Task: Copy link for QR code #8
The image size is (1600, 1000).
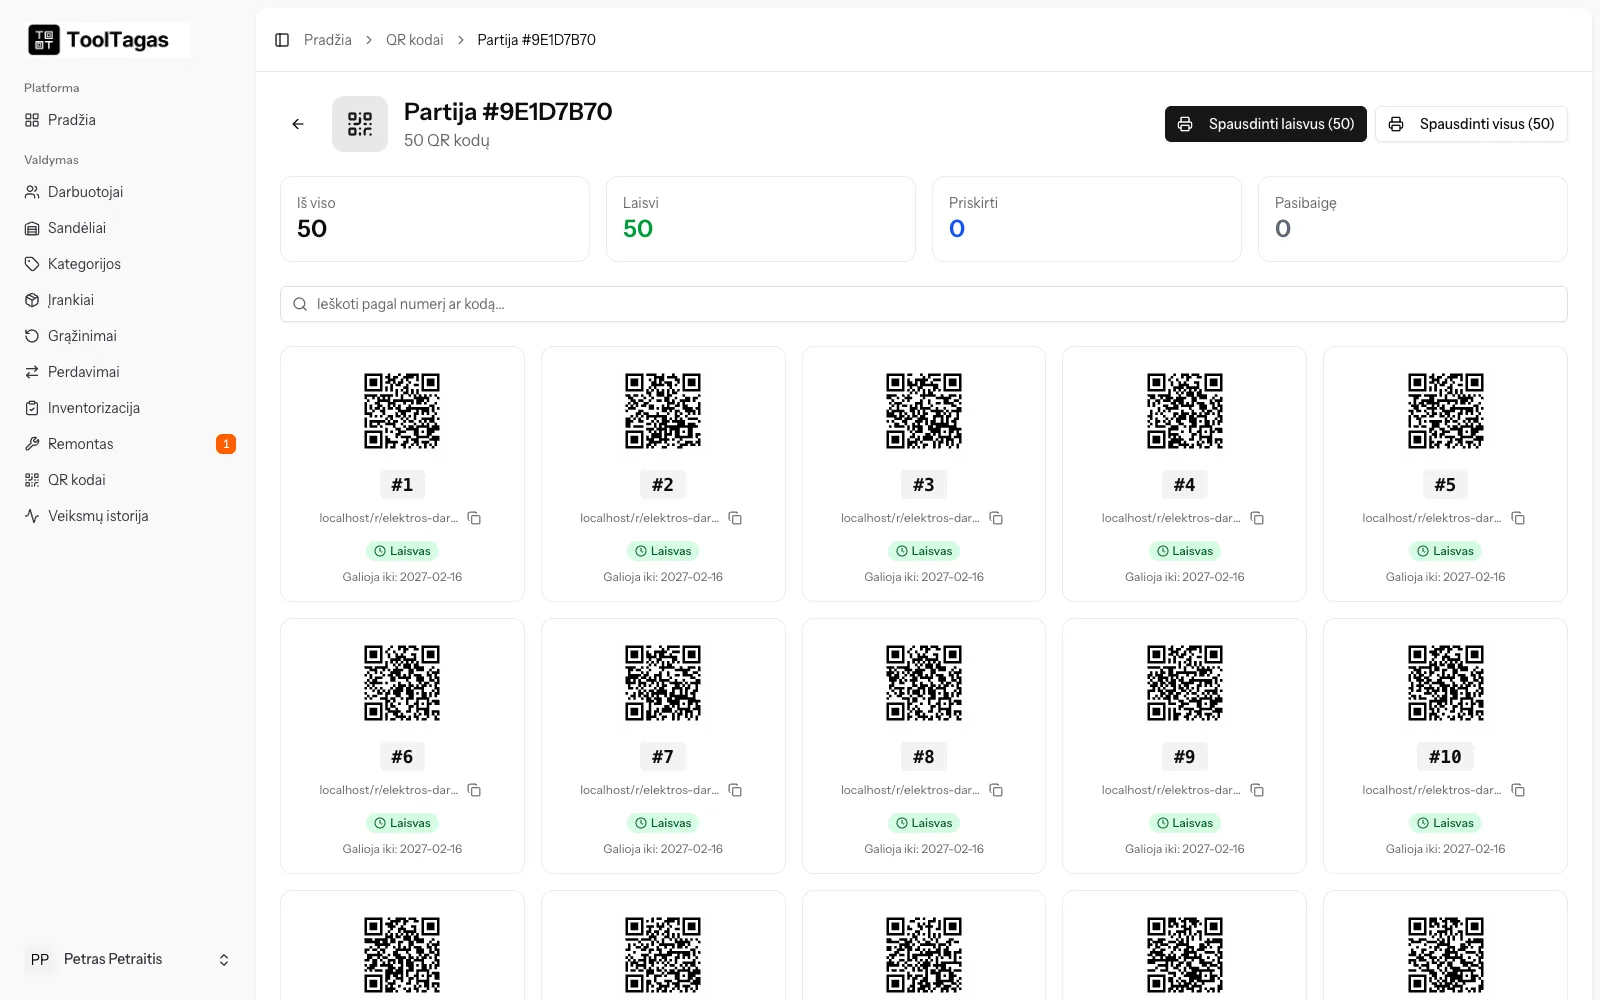Action: (x=996, y=790)
